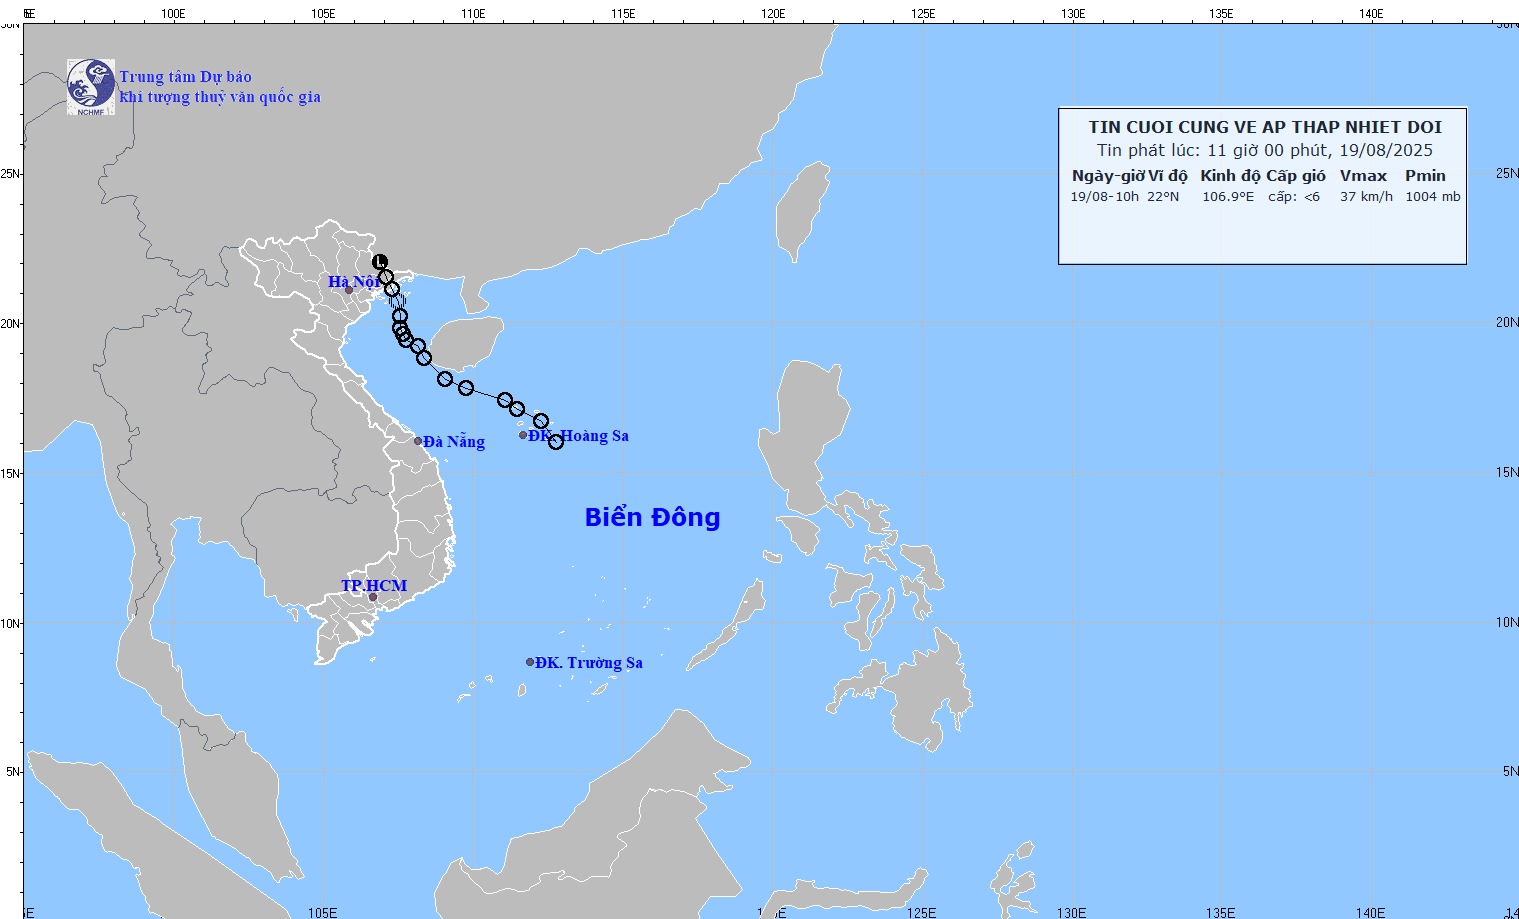Image resolution: width=1519 pixels, height=919 pixels.
Task: Click the 15N latitude label on left
Action: tap(10, 473)
